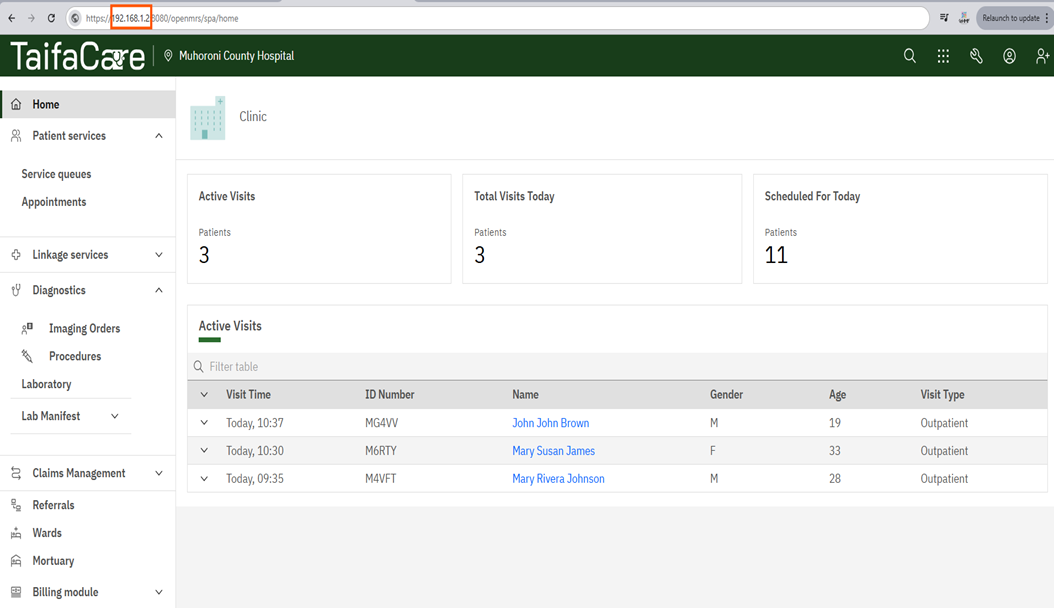
Task: Open patient John John Brown
Action: [551, 423]
